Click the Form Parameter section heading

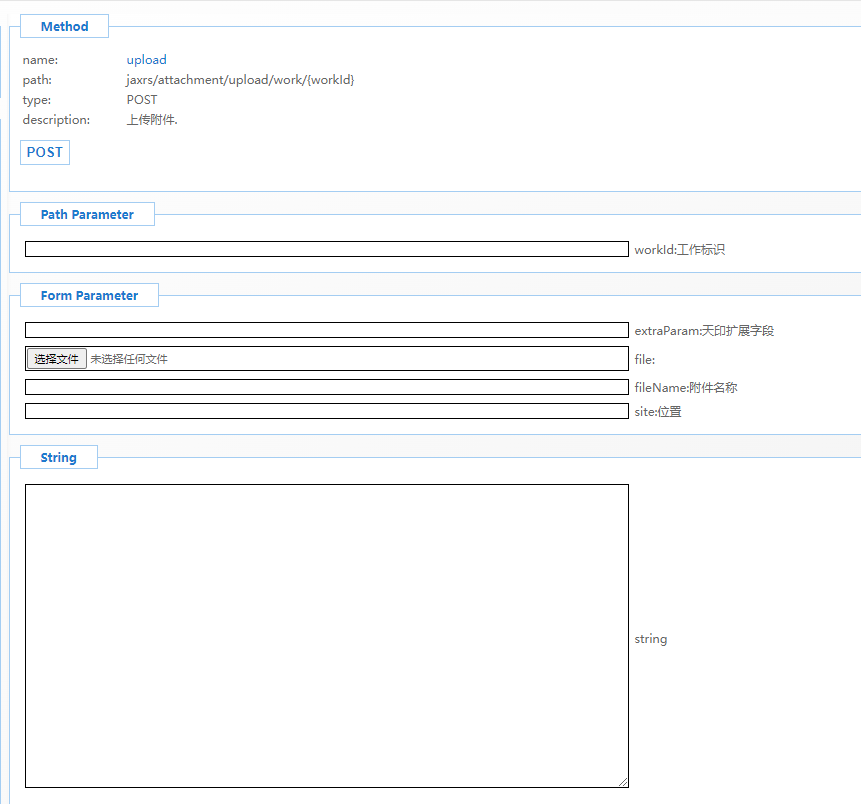(x=89, y=295)
